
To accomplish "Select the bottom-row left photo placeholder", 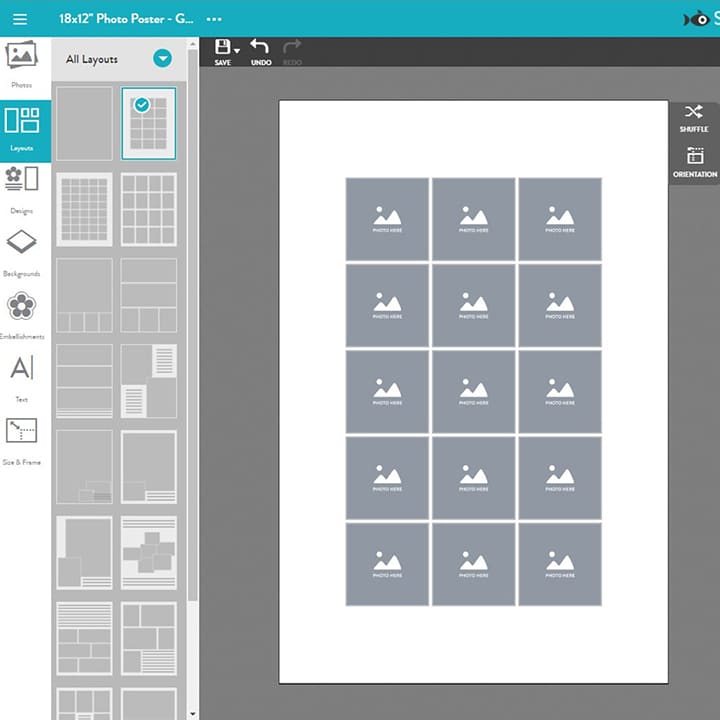I will (387, 565).
